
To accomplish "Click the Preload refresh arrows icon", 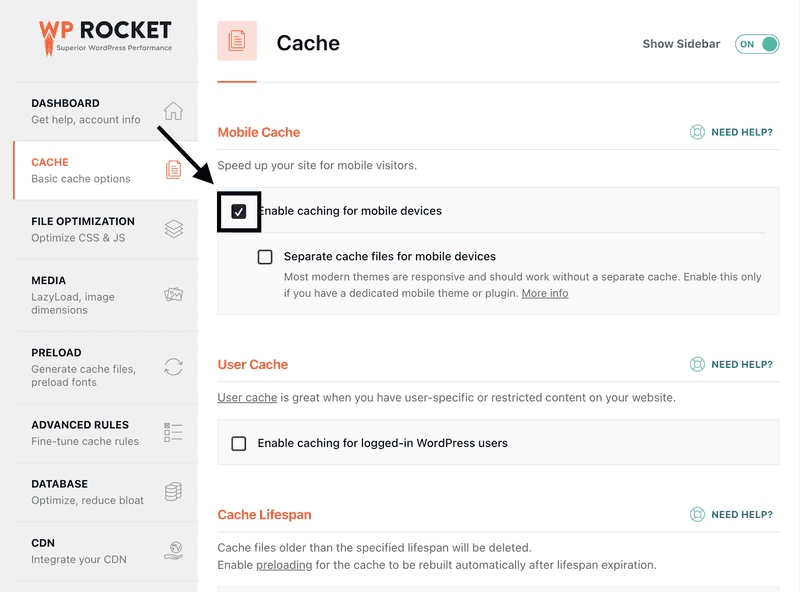I will [x=173, y=366].
